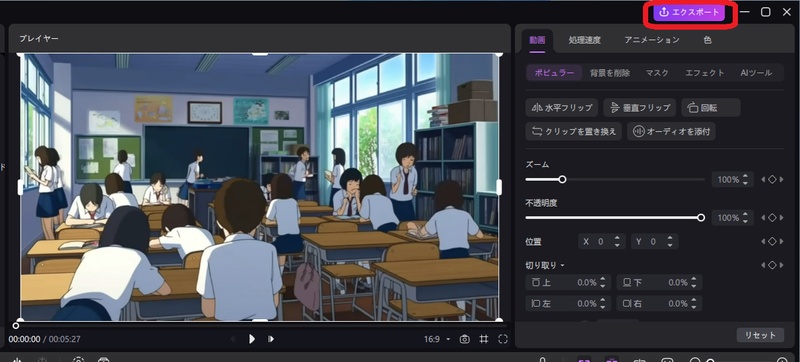The width and height of the screenshot is (800, 362).
Task: Click the player scrubber playhead marker
Action: 16,325
